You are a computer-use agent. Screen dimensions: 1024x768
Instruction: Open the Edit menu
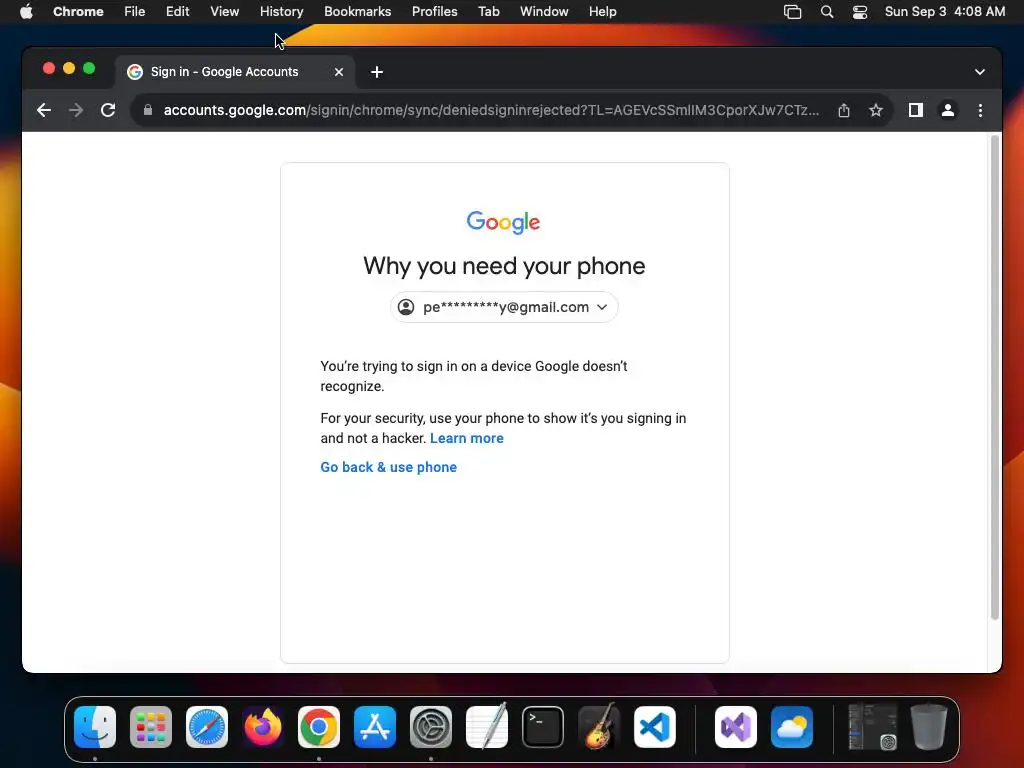tap(178, 12)
